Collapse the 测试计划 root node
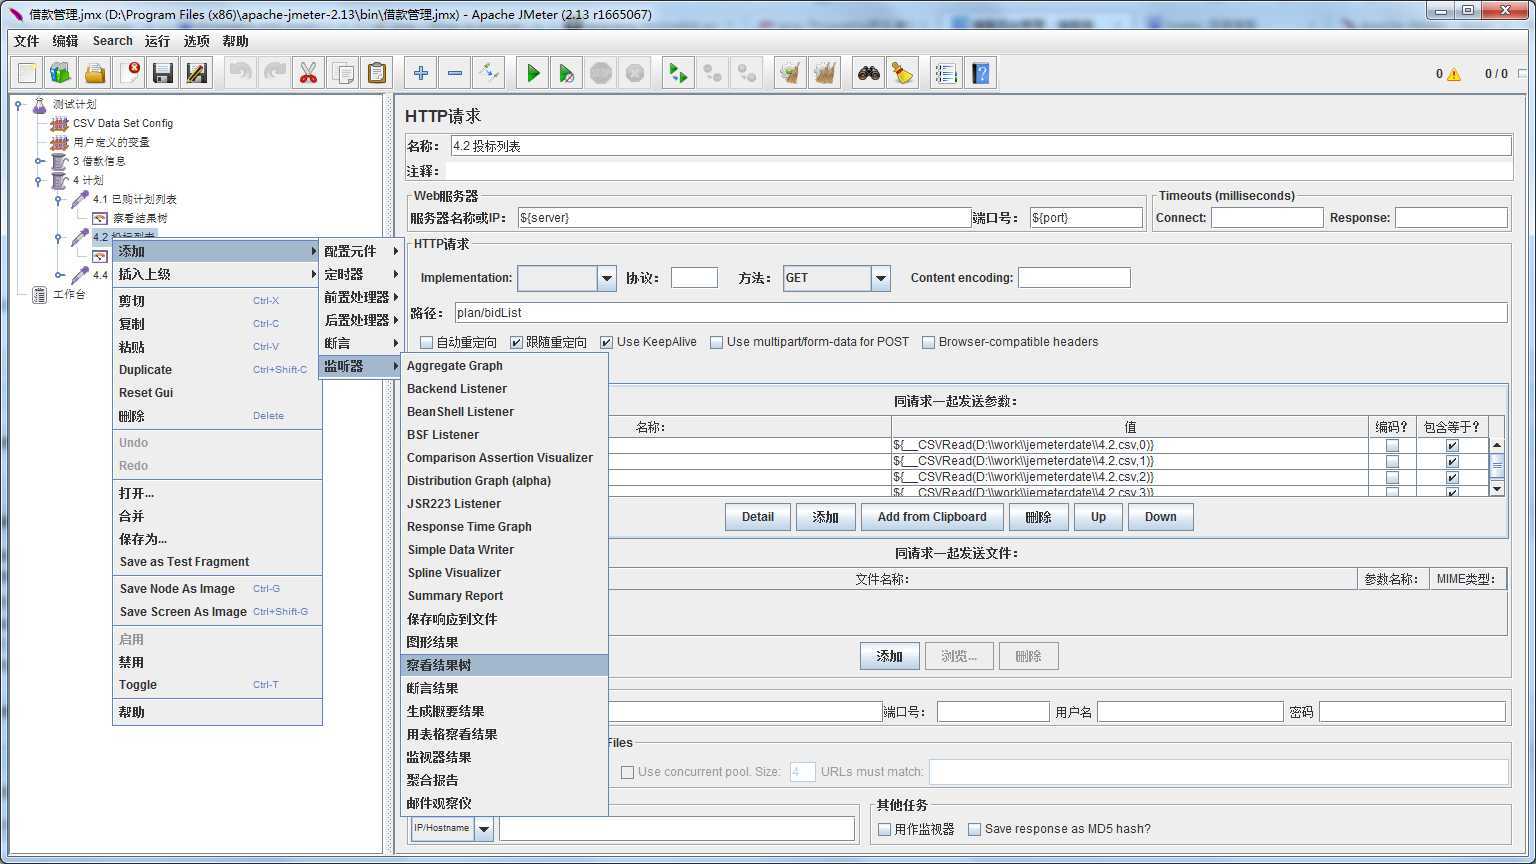This screenshot has height=864, width=1536. click(18, 104)
